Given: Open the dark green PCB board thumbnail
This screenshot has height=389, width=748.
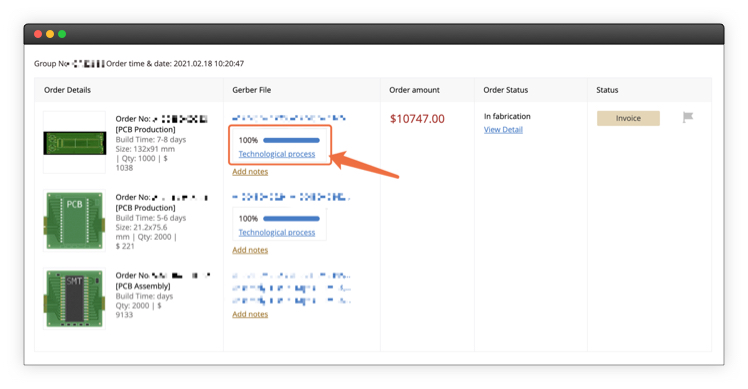Looking at the screenshot, I should pos(74,143).
